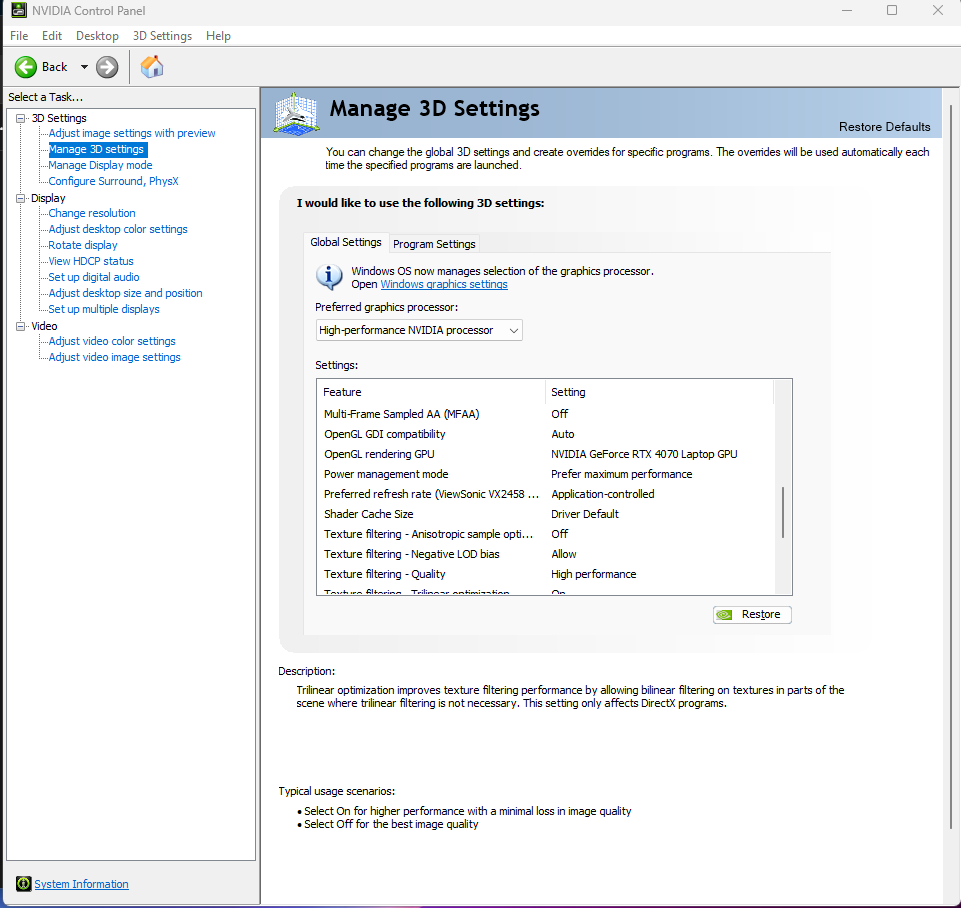Open the 3D Settings menu

coord(162,36)
